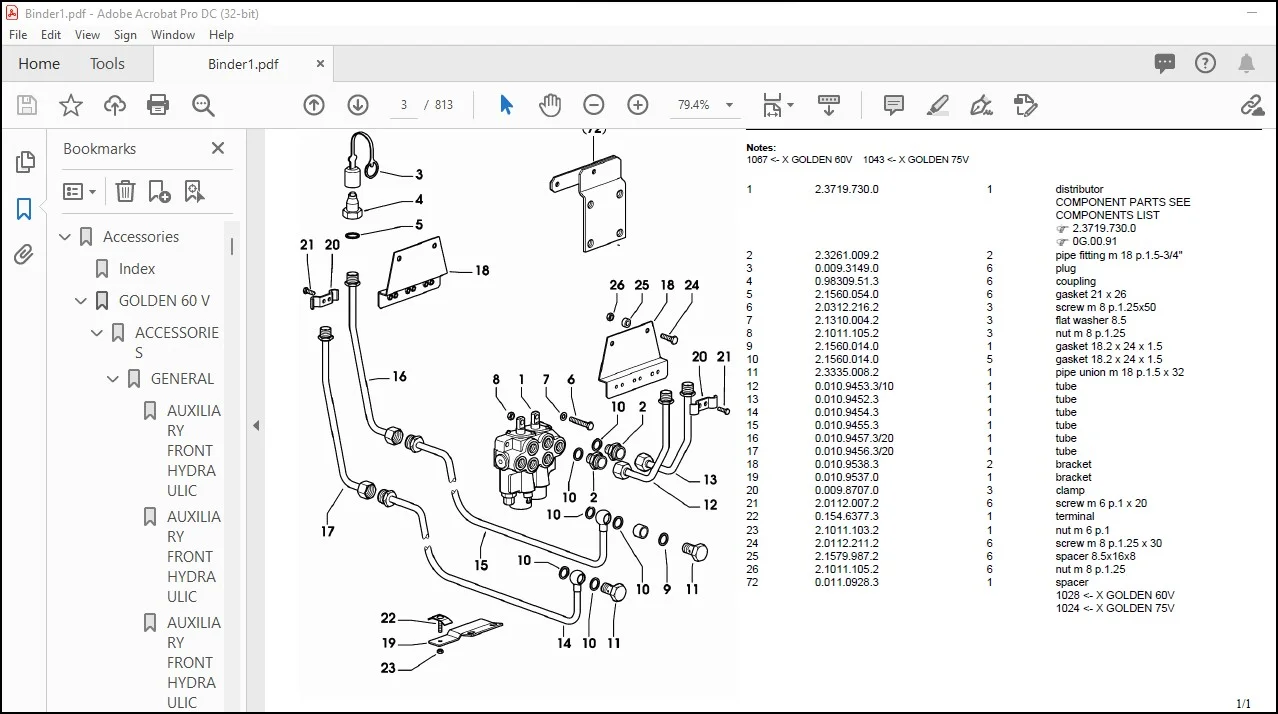This screenshot has width=1278, height=714.
Task: Share a link to this file
Action: pos(1252,104)
